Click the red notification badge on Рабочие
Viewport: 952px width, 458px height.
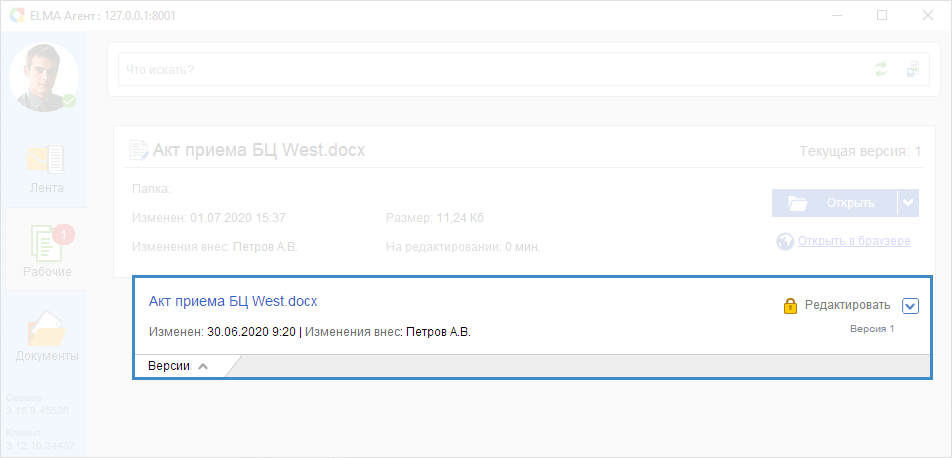(x=64, y=234)
